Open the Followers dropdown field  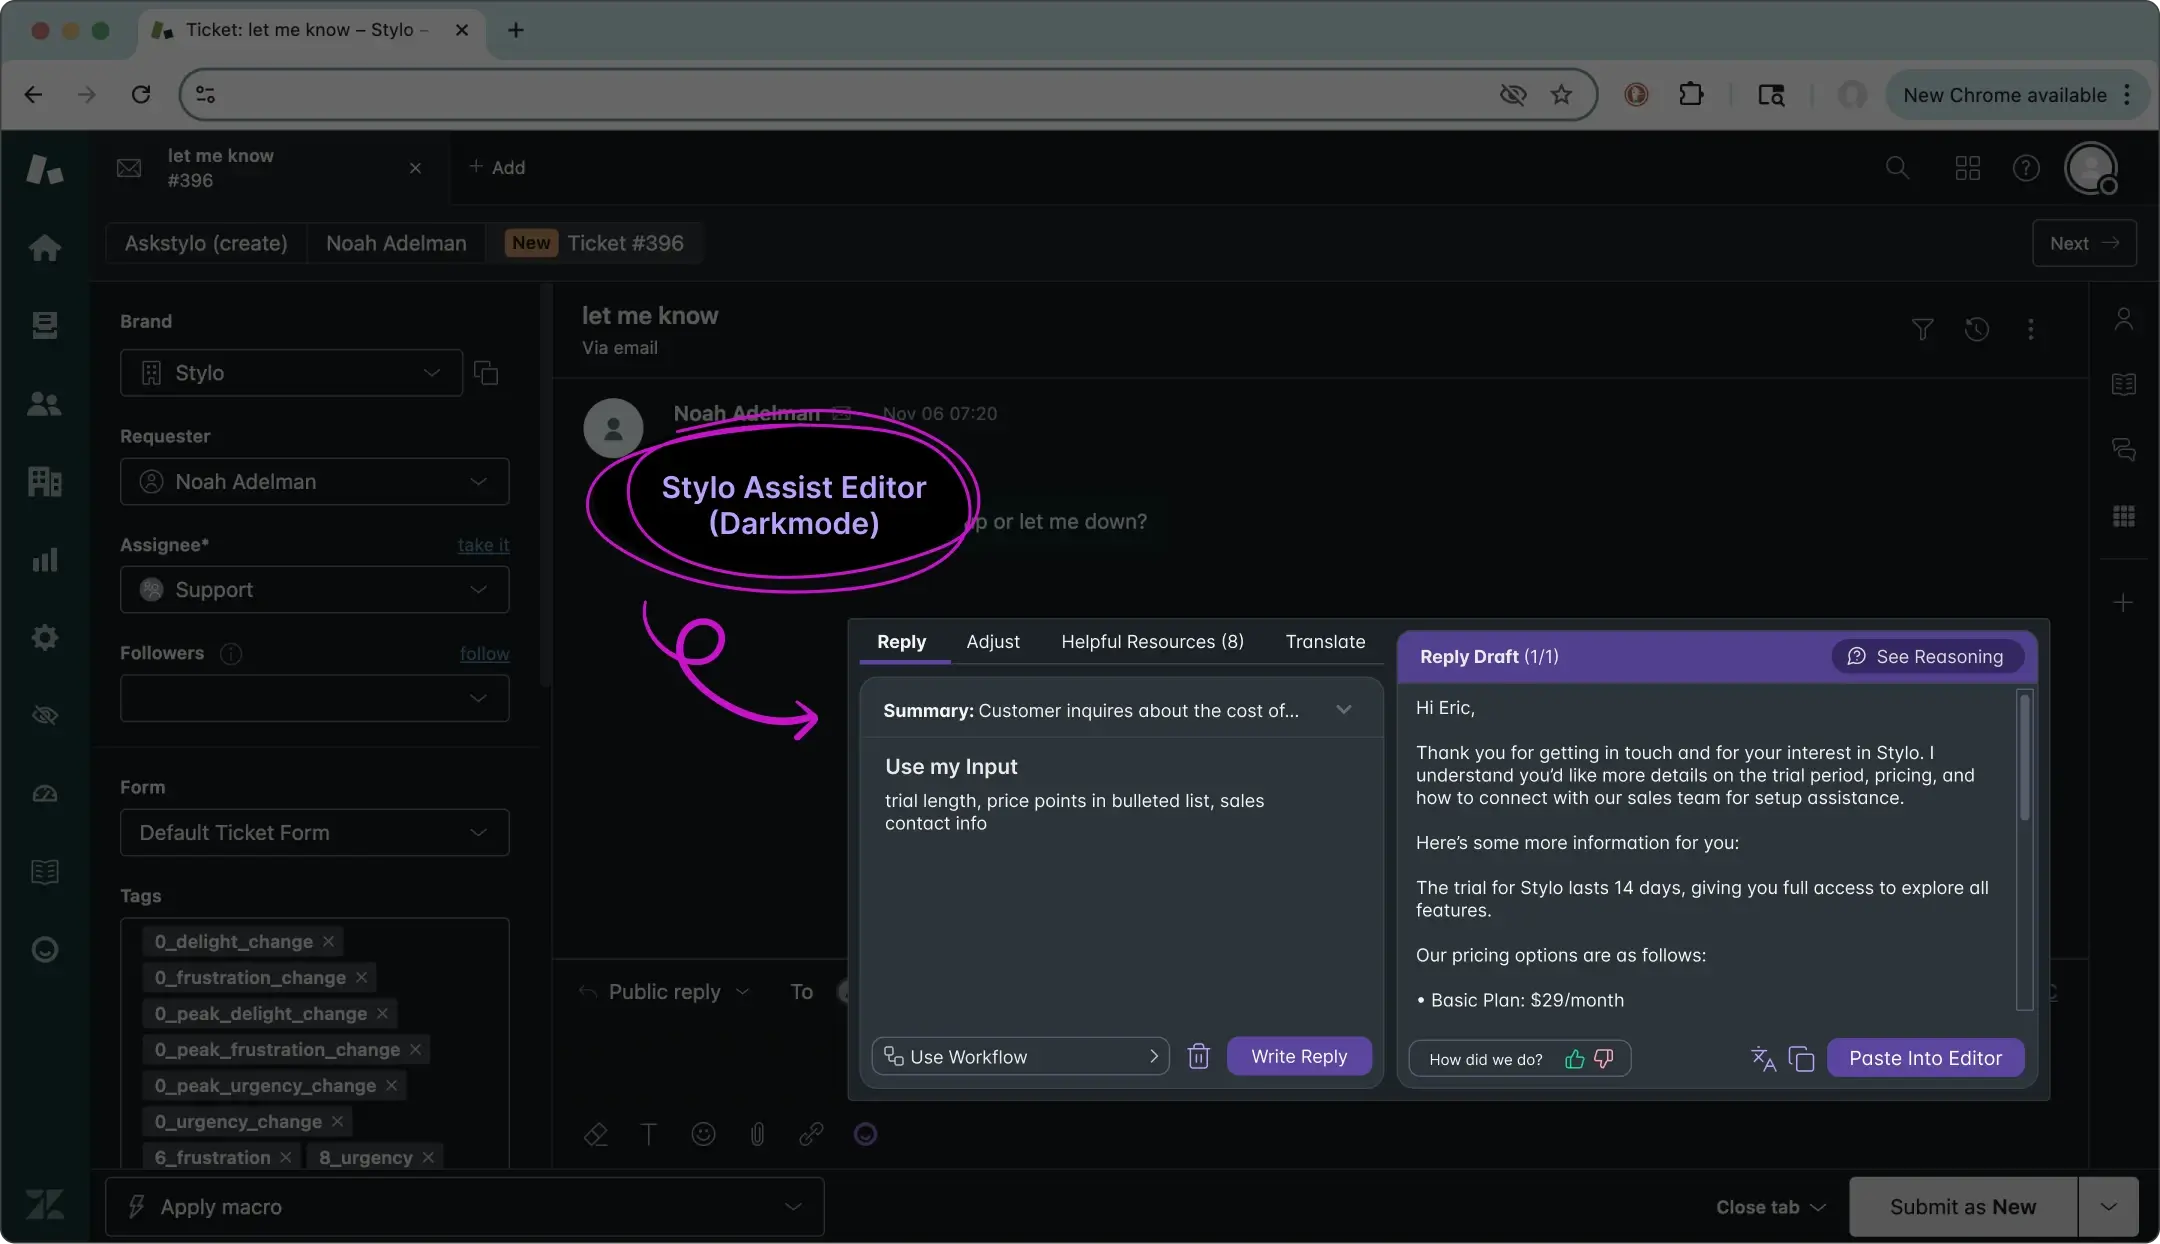[x=314, y=698]
